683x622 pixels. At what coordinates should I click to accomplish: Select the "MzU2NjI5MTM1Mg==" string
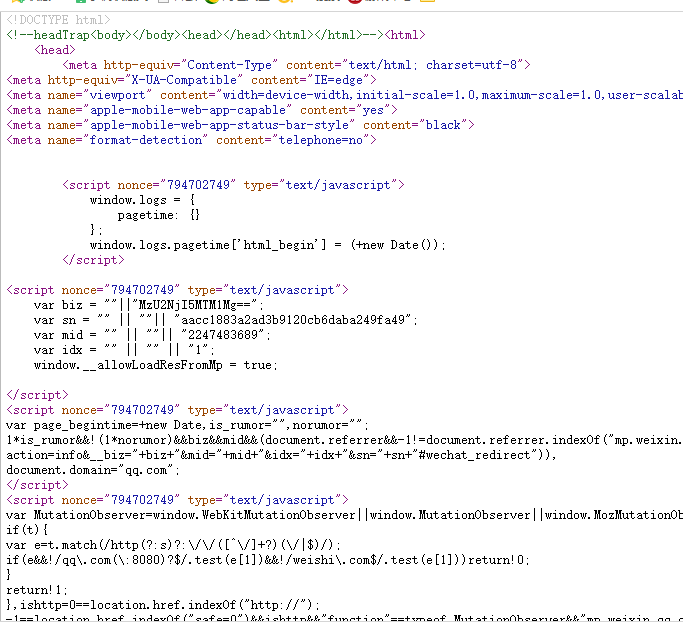(x=194, y=305)
